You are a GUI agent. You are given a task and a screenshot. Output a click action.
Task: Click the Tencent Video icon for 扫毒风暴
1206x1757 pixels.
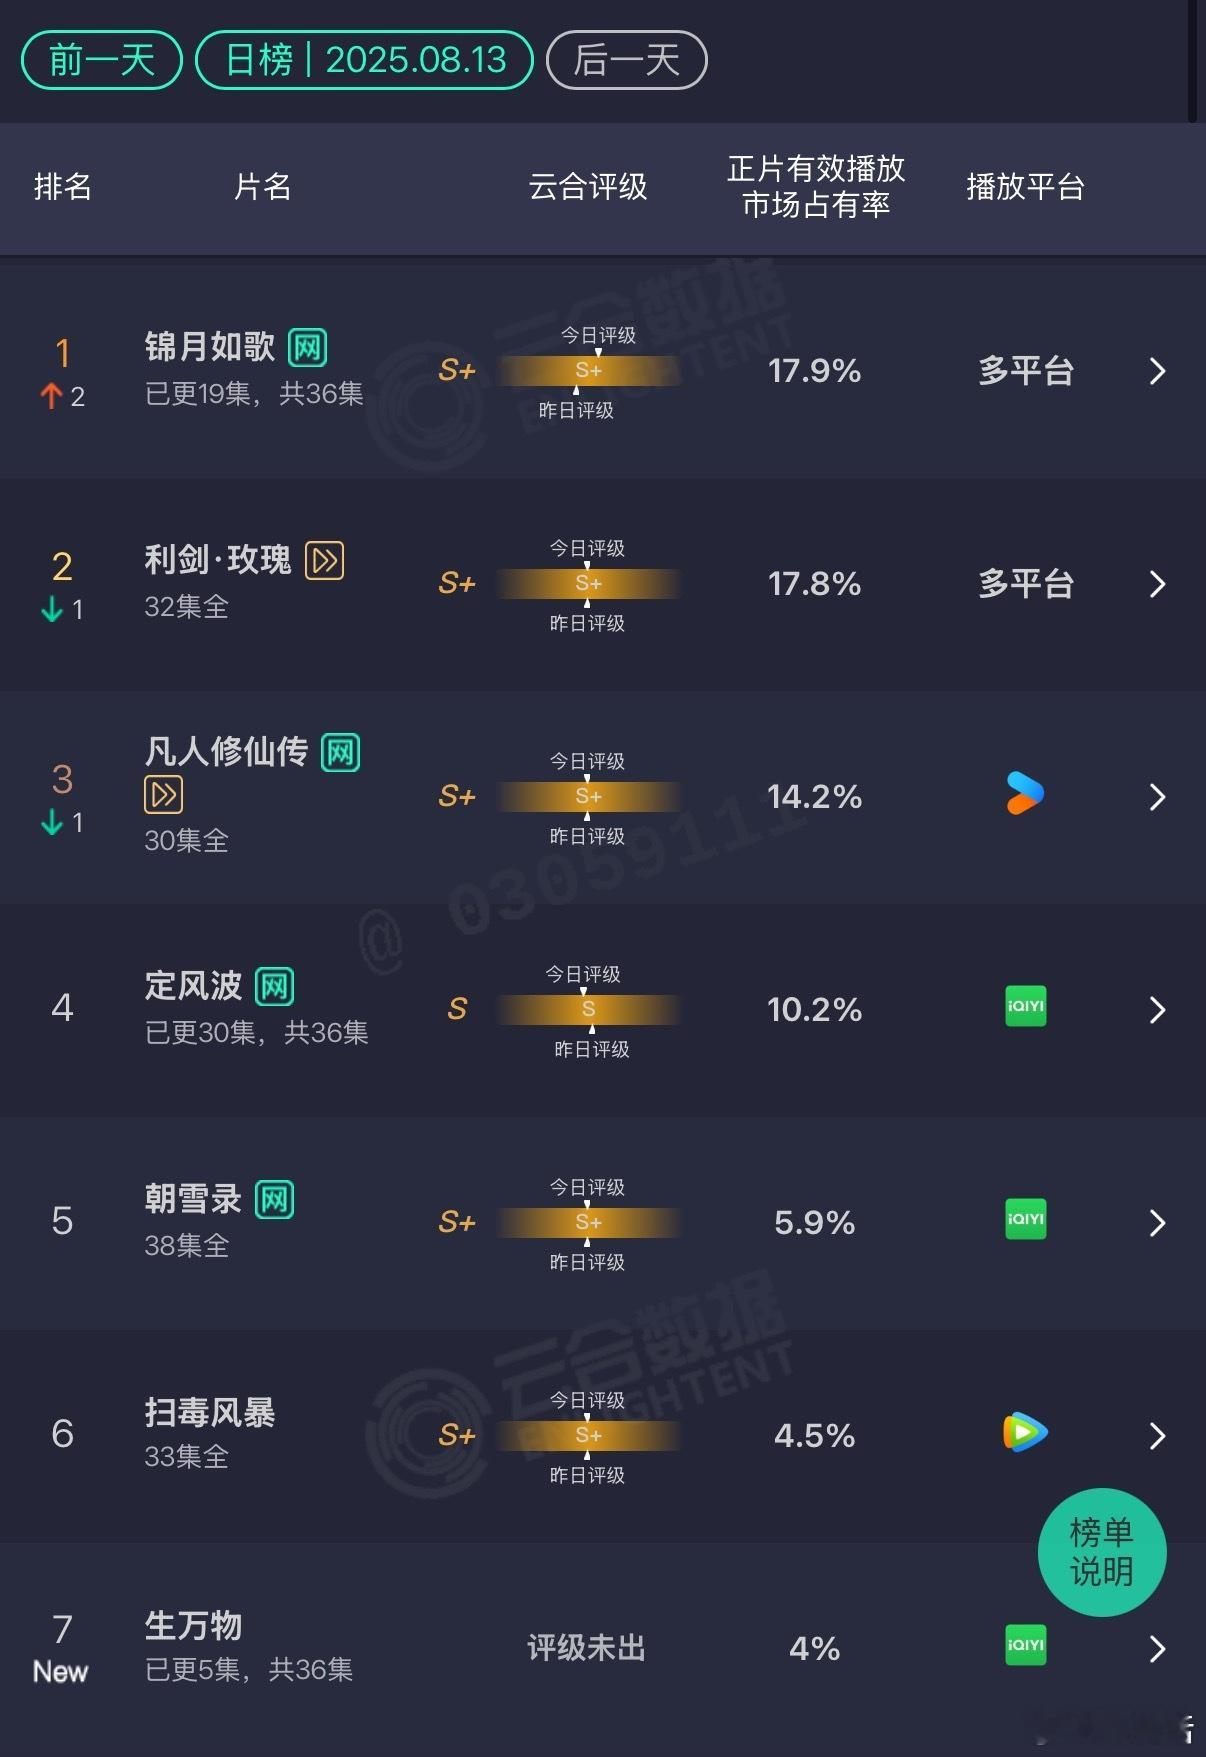[1025, 1432]
